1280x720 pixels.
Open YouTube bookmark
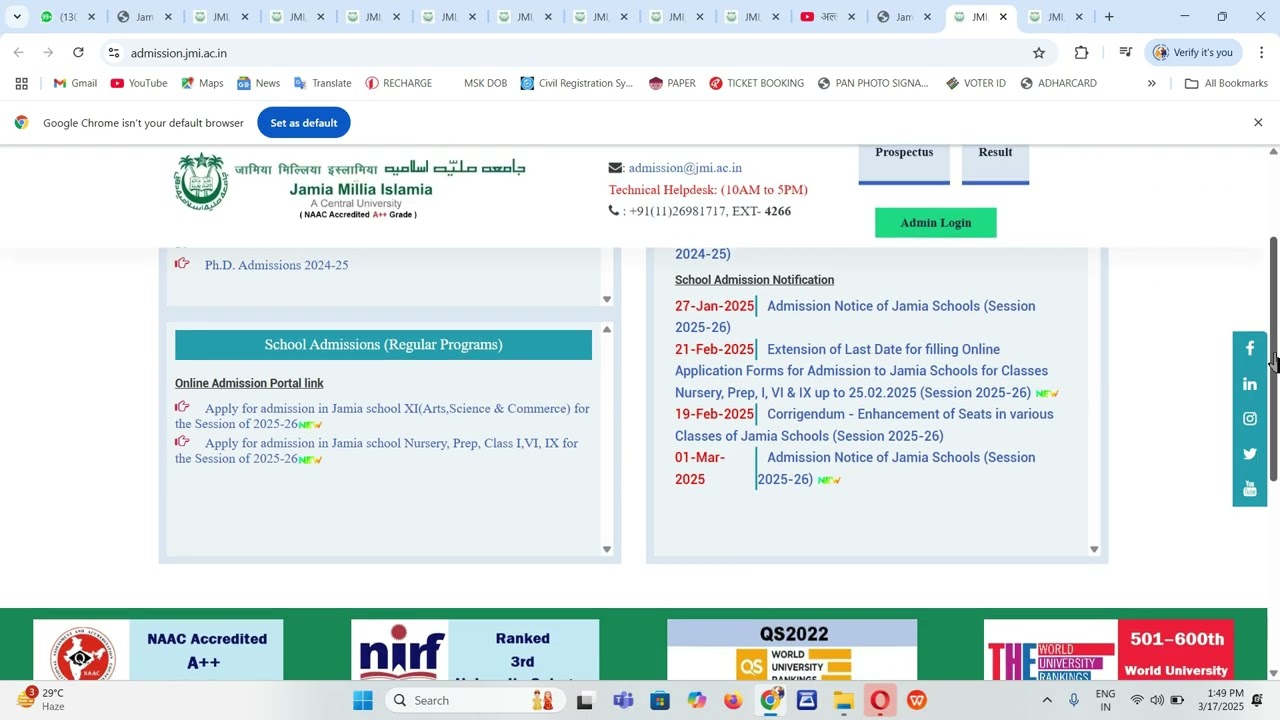click(x=139, y=83)
